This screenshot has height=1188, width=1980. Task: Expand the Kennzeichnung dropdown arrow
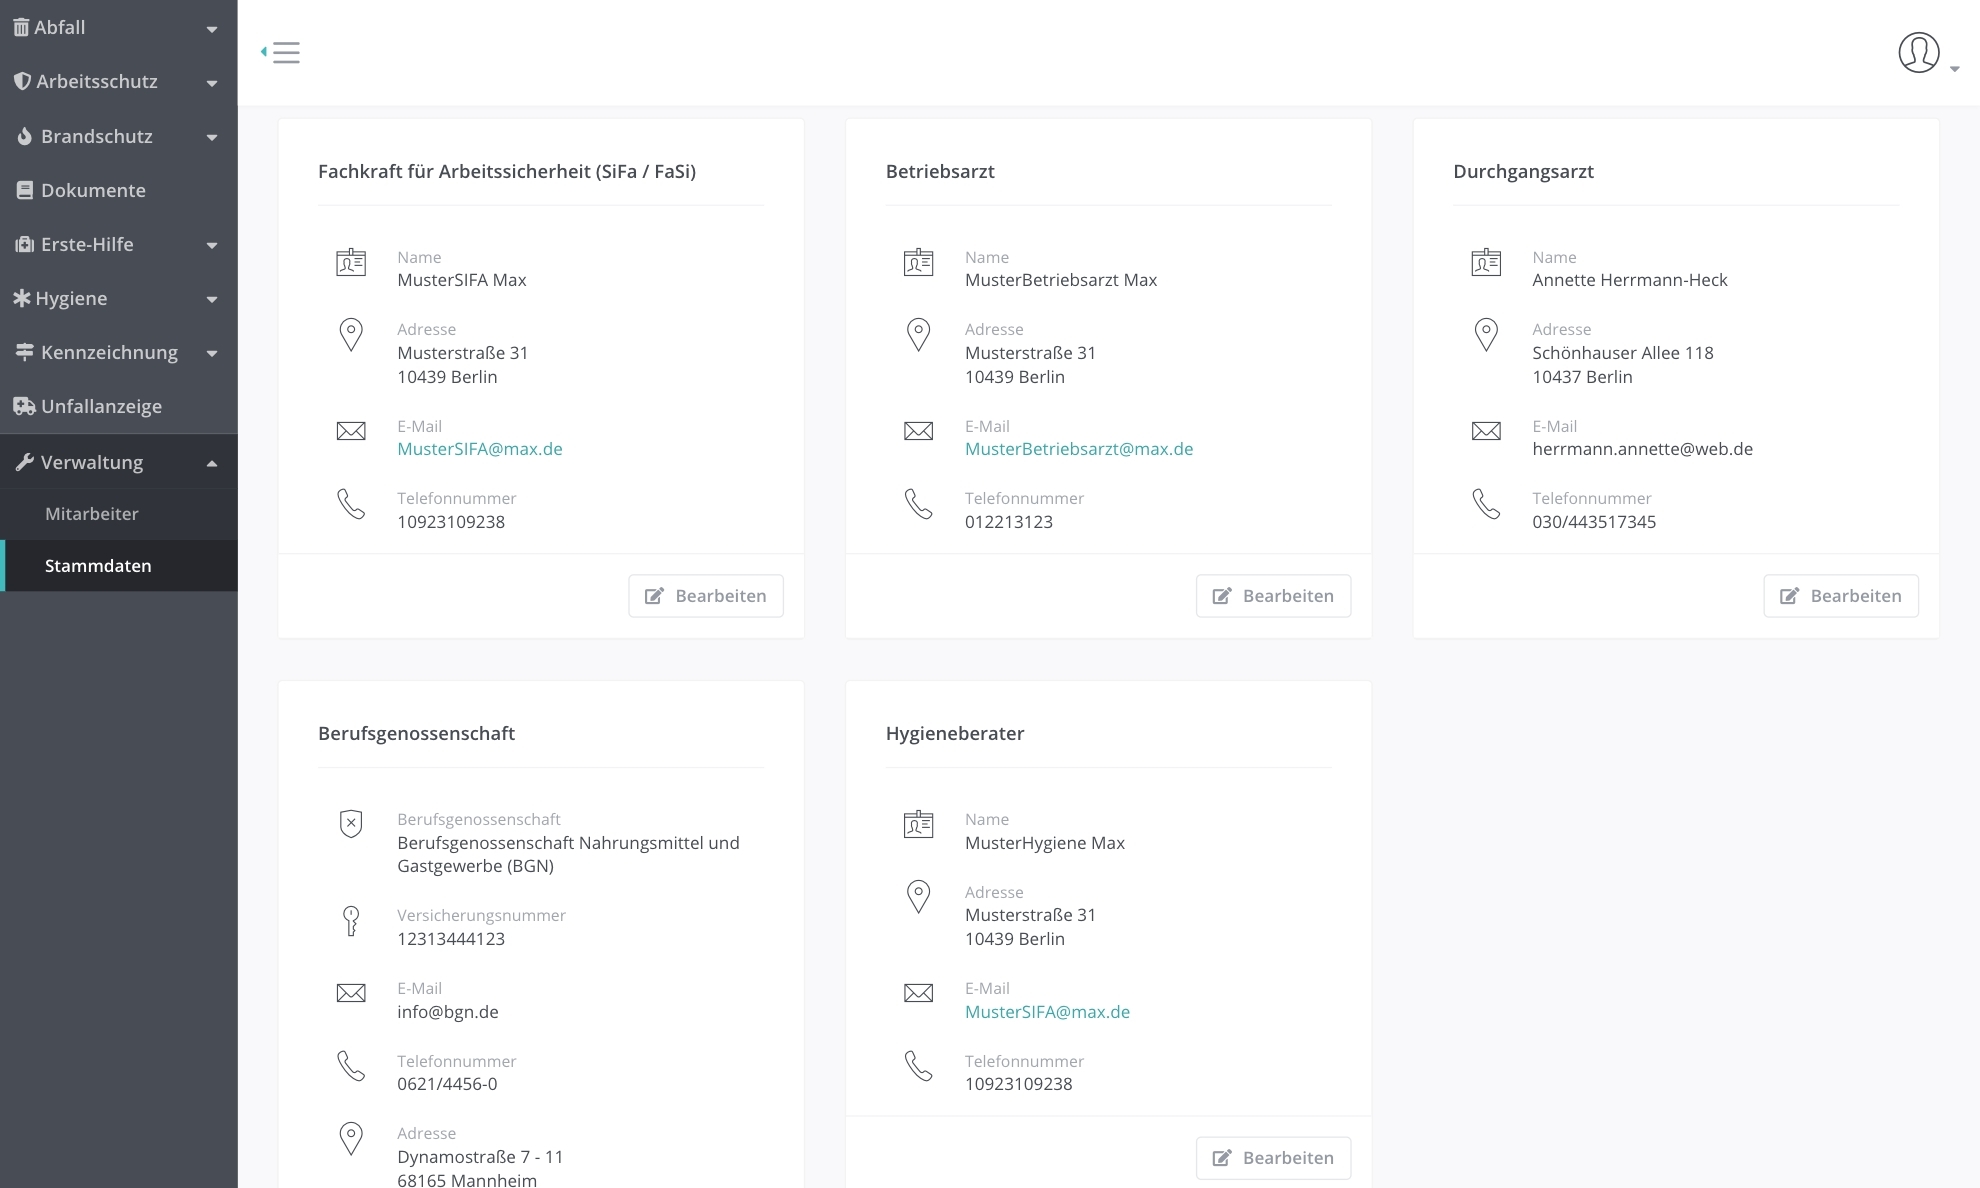[212, 353]
